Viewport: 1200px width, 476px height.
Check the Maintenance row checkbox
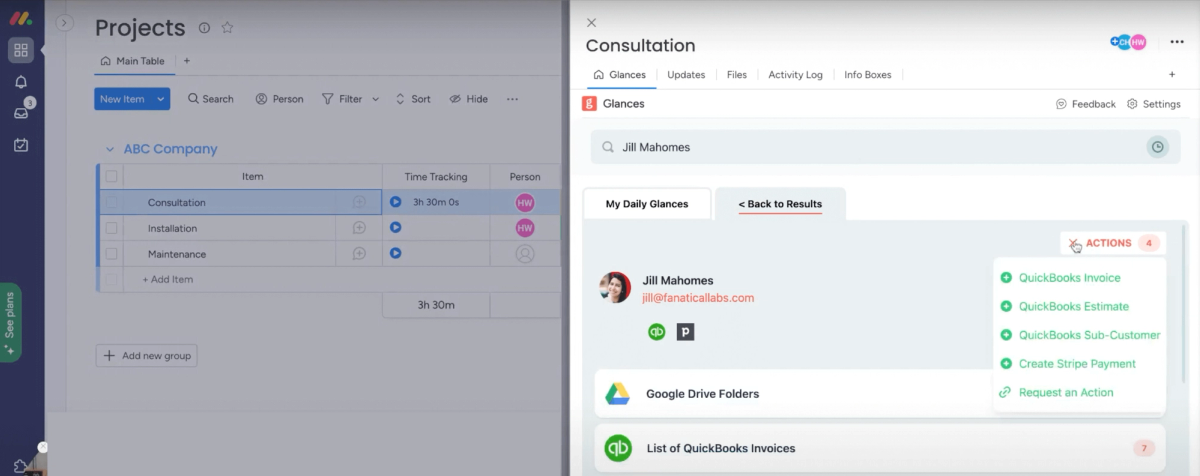tap(112, 254)
